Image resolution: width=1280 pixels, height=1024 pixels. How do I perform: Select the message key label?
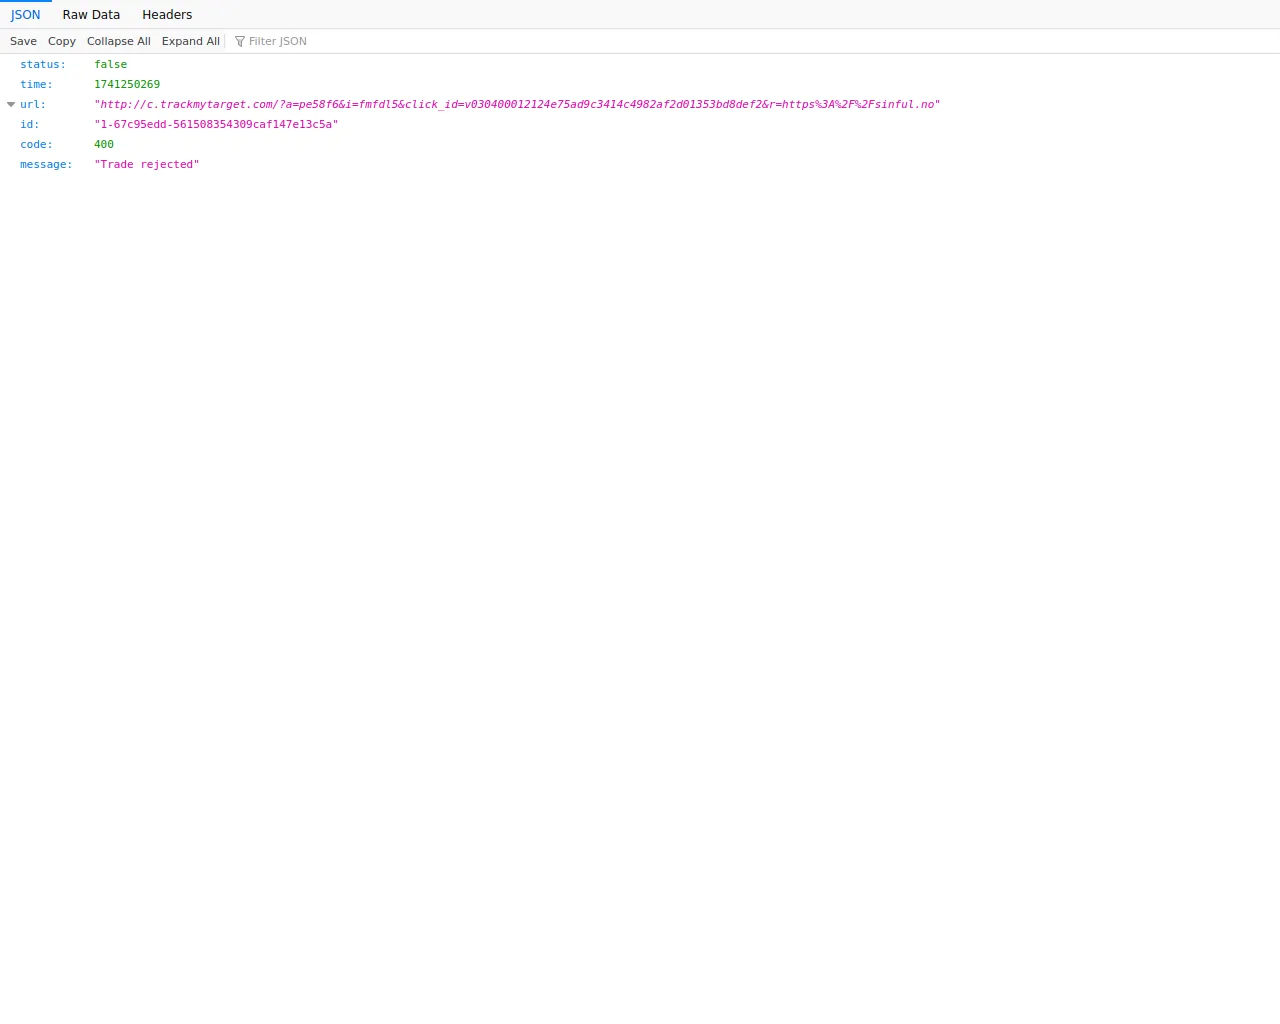click(46, 164)
